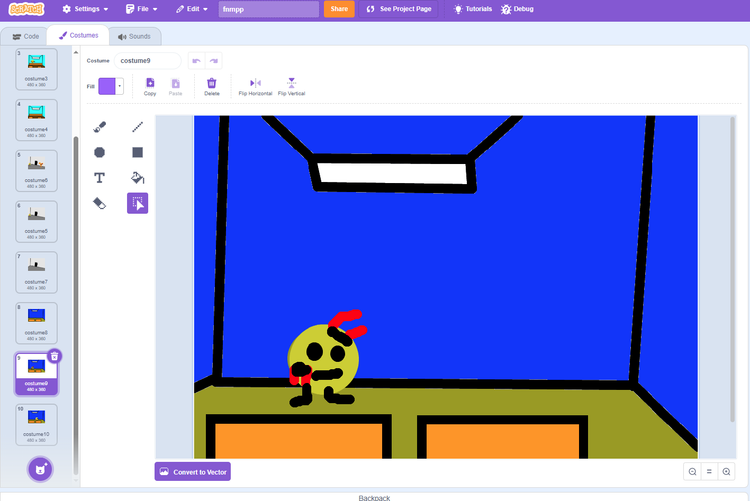This screenshot has height=501, width=750.
Task: Click the Scratch logo
Action: (27, 9)
